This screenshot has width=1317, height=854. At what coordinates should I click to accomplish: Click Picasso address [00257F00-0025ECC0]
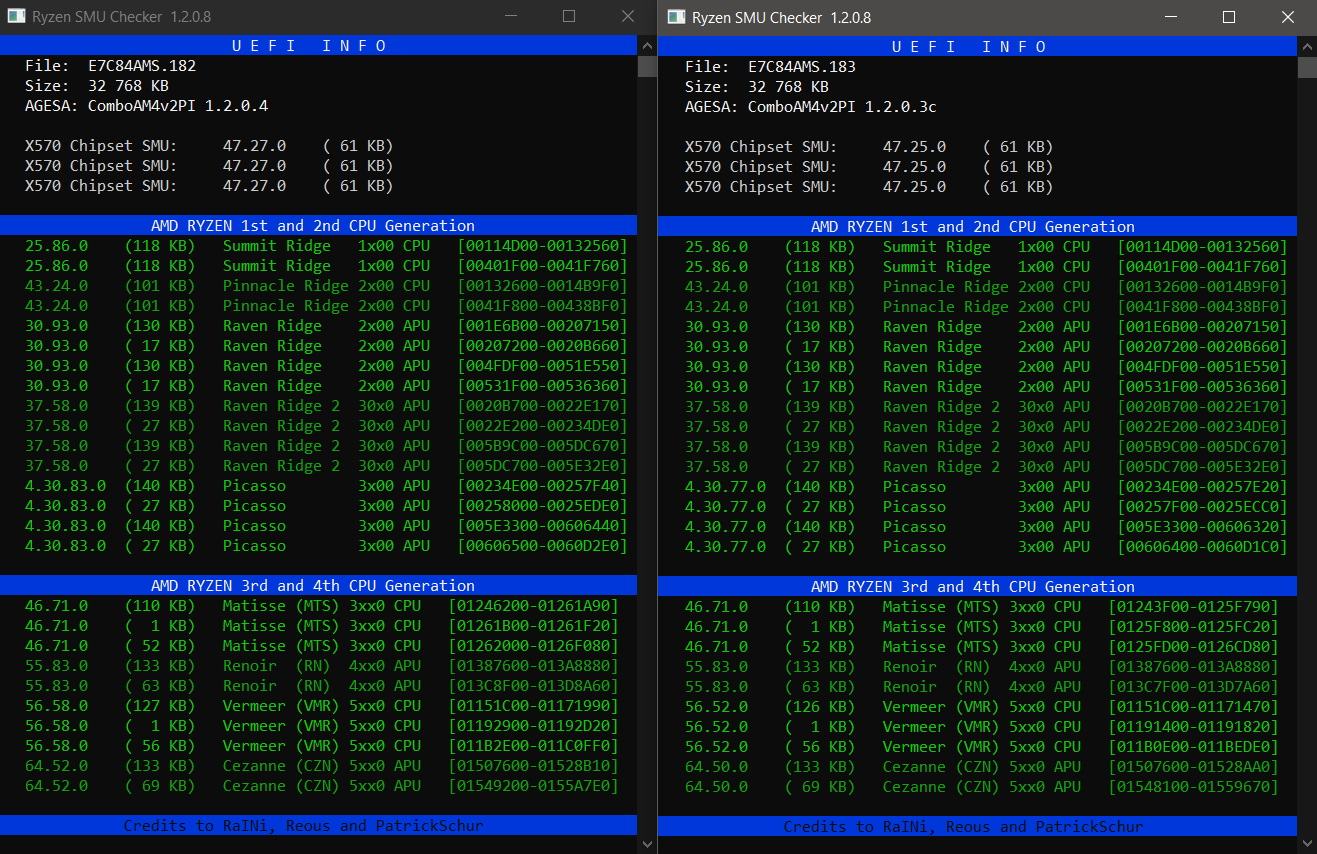1203,507
